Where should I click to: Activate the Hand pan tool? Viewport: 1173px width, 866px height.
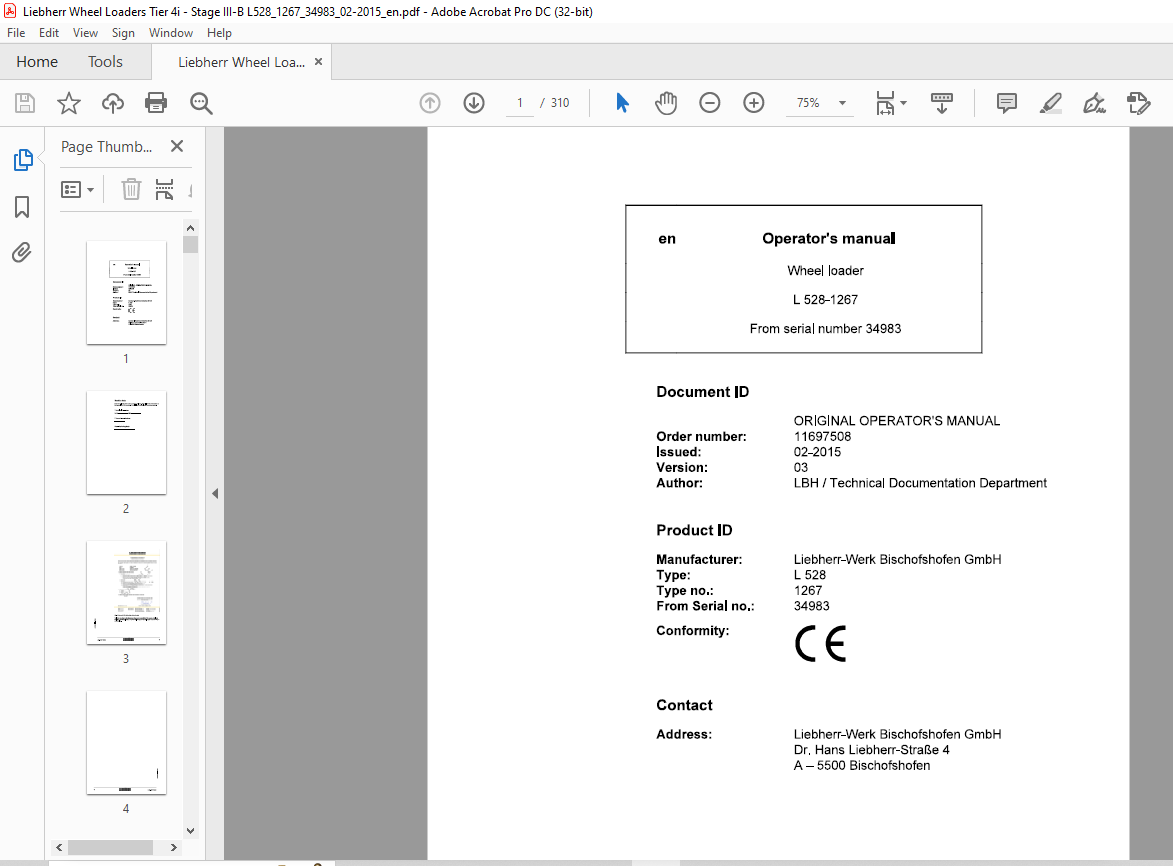click(x=666, y=103)
